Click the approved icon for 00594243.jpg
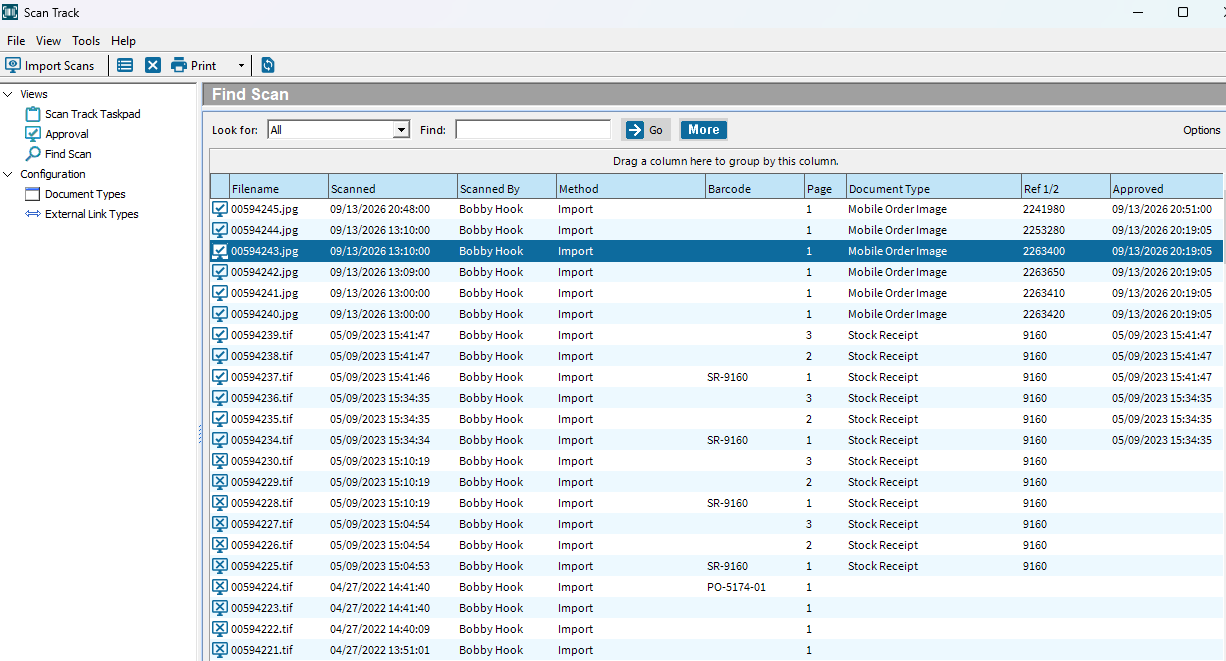 coord(220,251)
